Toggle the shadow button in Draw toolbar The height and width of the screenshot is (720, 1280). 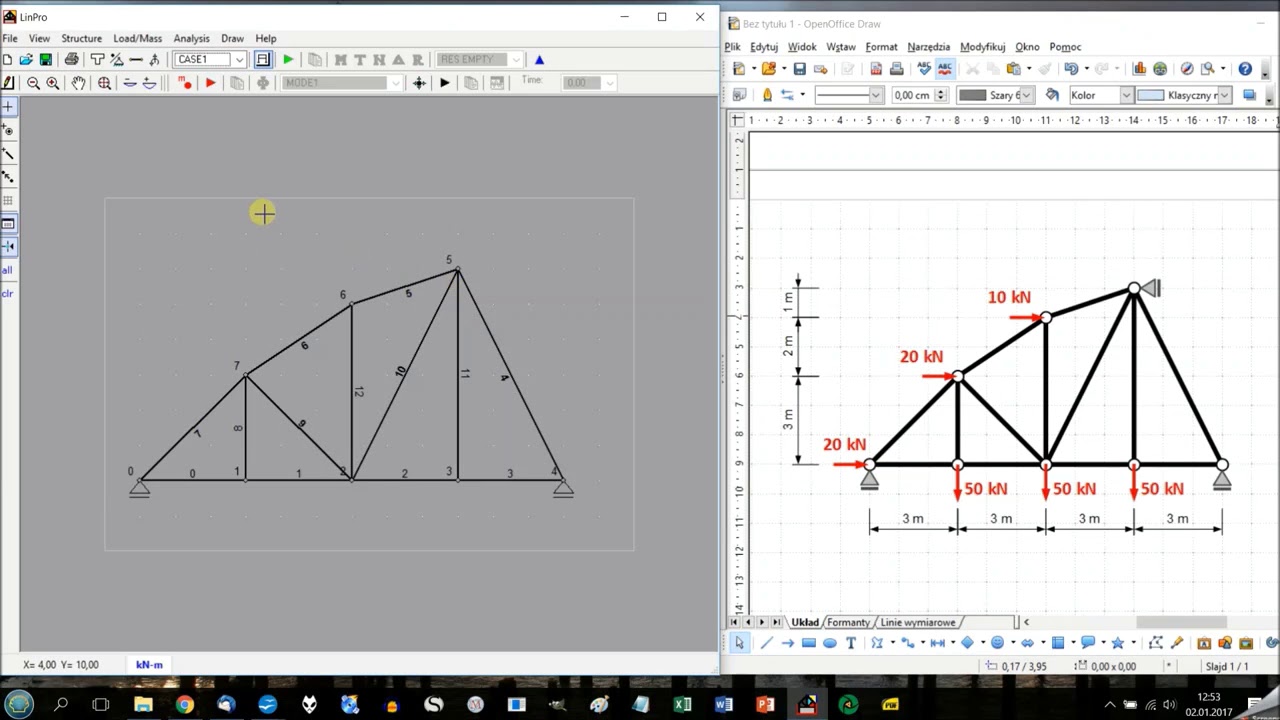pos(1249,95)
